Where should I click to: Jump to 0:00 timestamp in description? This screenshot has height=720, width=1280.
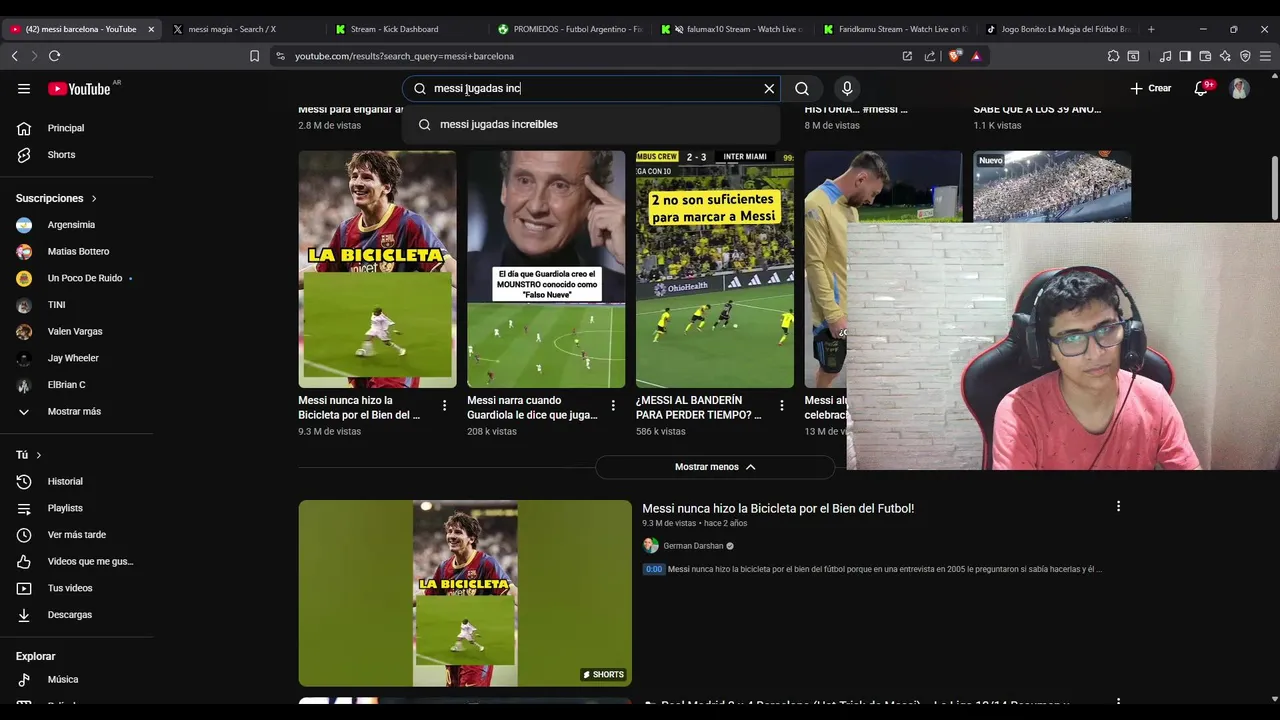(x=653, y=569)
